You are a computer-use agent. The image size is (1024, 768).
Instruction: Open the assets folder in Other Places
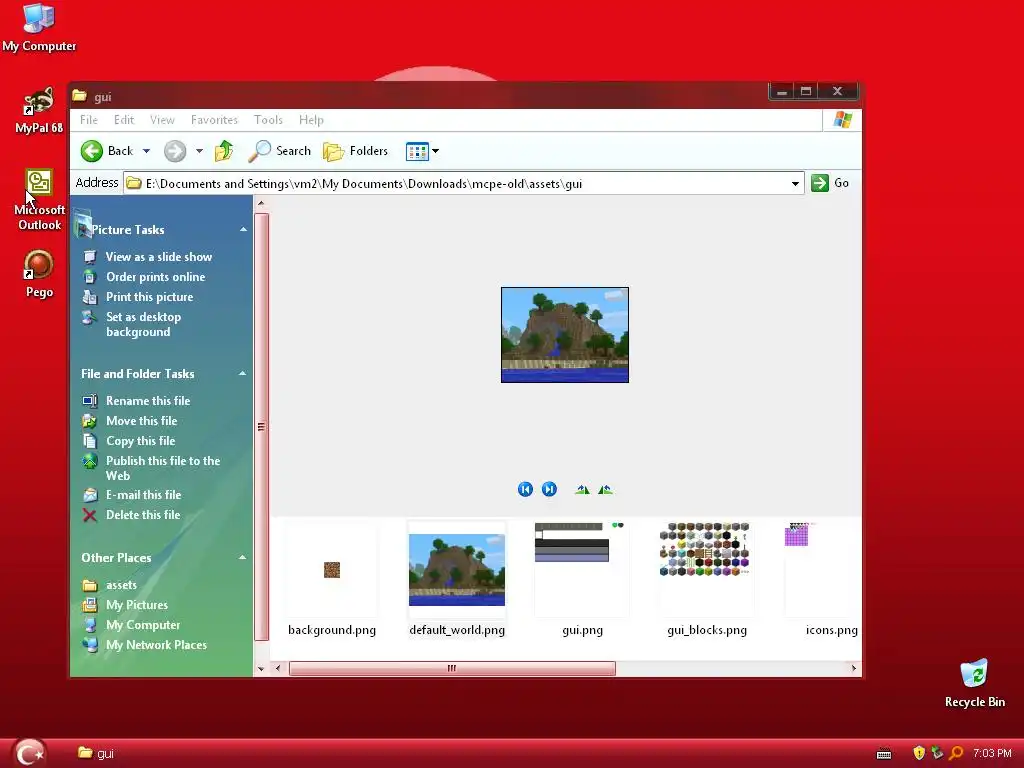[x=121, y=585]
